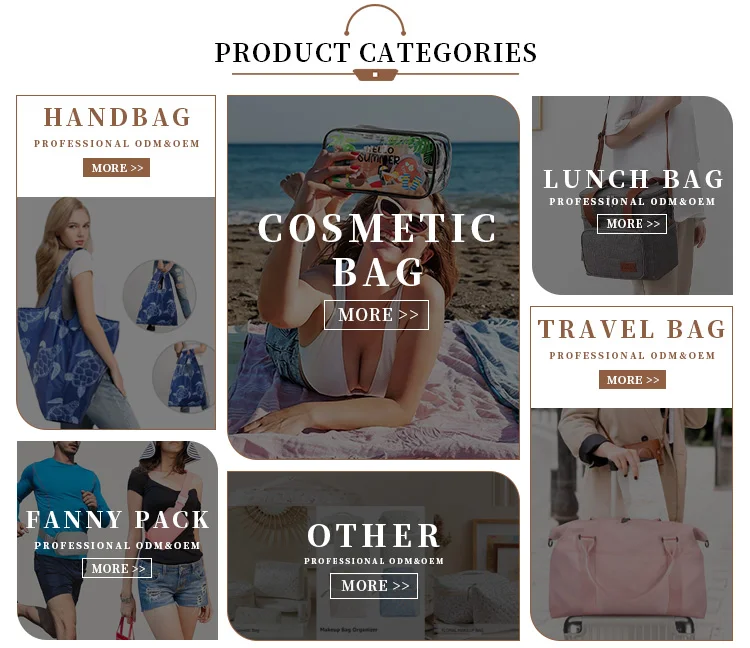The height and width of the screenshot is (648, 750).
Task: Click the Fanny Pack MORE >> button
Action: click(x=117, y=568)
